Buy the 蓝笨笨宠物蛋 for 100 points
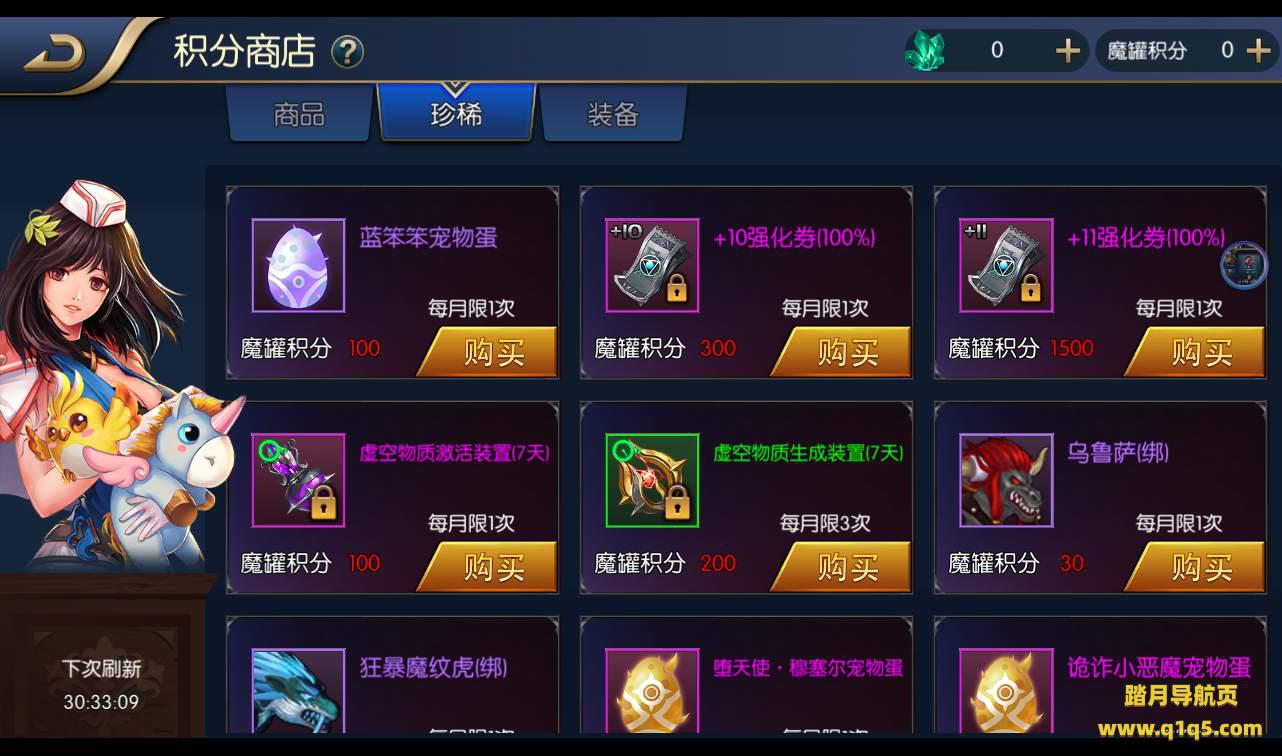The width and height of the screenshot is (1282, 756). tap(487, 352)
